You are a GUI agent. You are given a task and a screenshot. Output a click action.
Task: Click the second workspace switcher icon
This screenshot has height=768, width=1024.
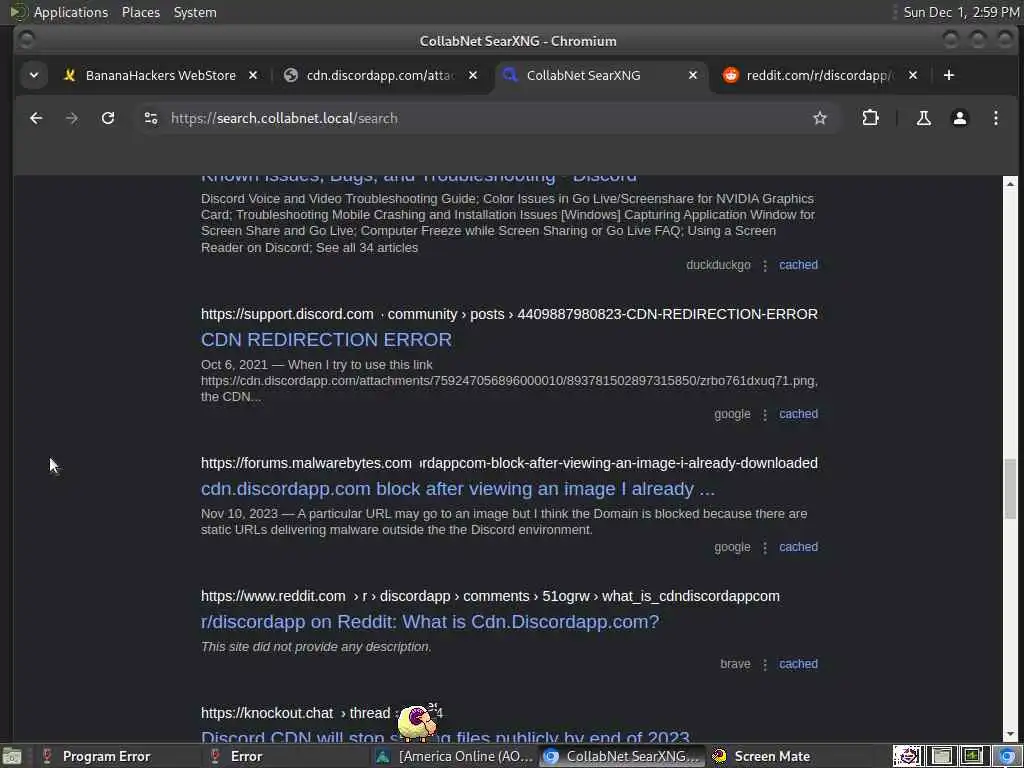pyautogui.click(x=941, y=756)
